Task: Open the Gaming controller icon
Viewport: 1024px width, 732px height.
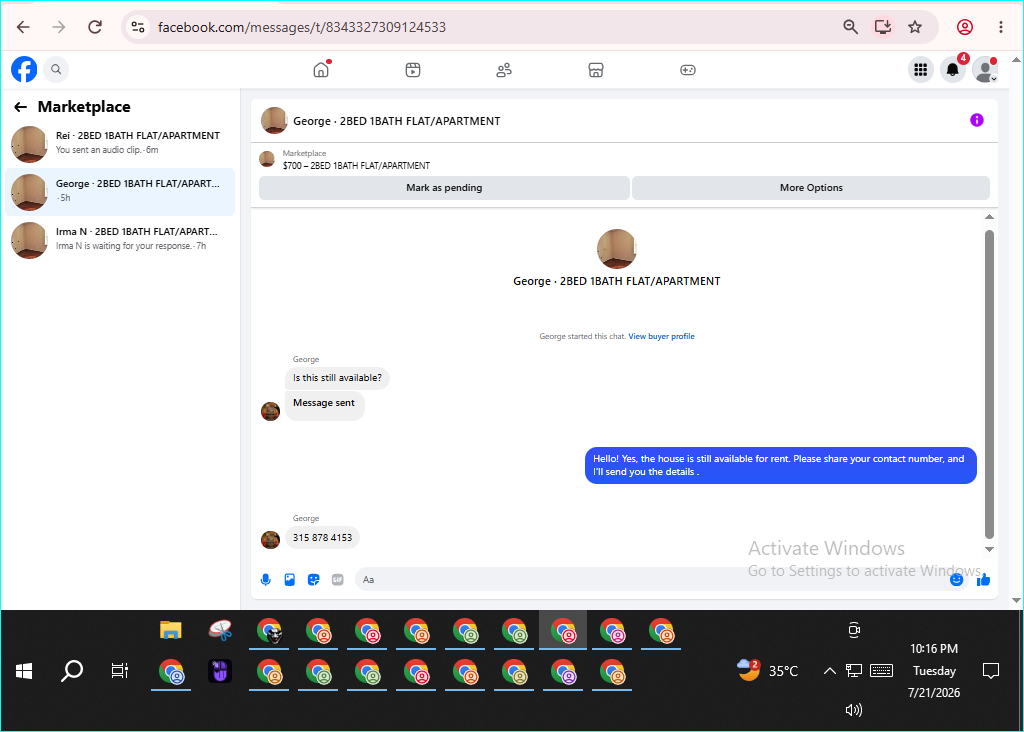Action: point(688,70)
